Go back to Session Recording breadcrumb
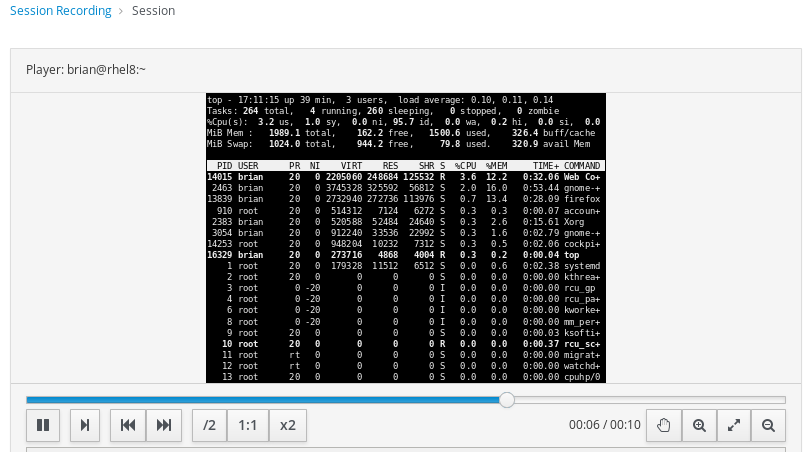This screenshot has width=810, height=452. click(x=61, y=11)
